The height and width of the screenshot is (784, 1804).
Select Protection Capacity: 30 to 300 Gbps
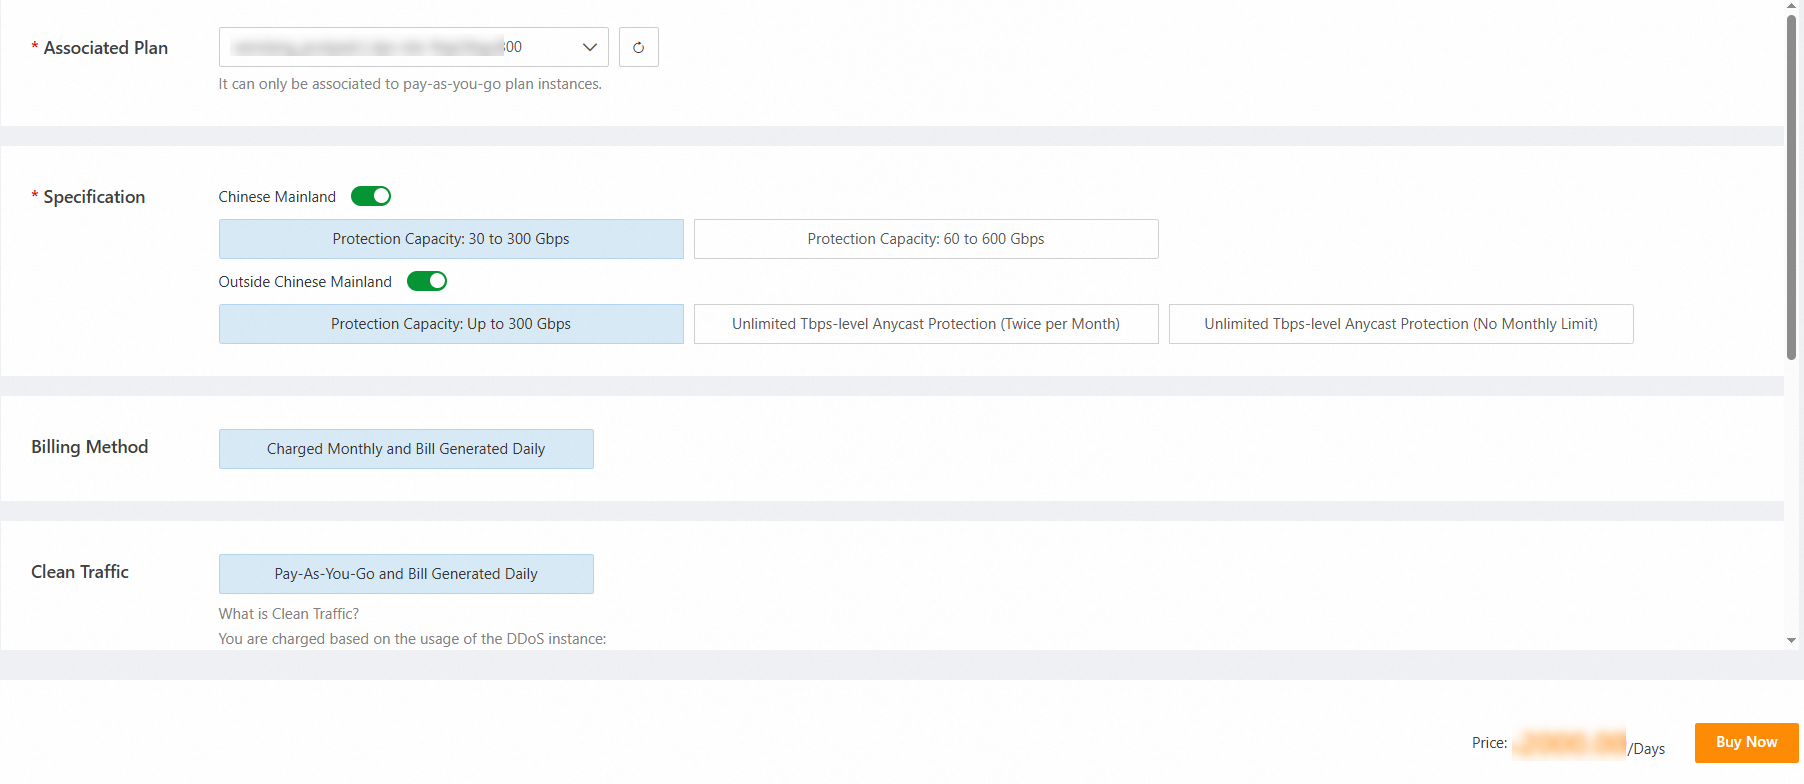[451, 239]
